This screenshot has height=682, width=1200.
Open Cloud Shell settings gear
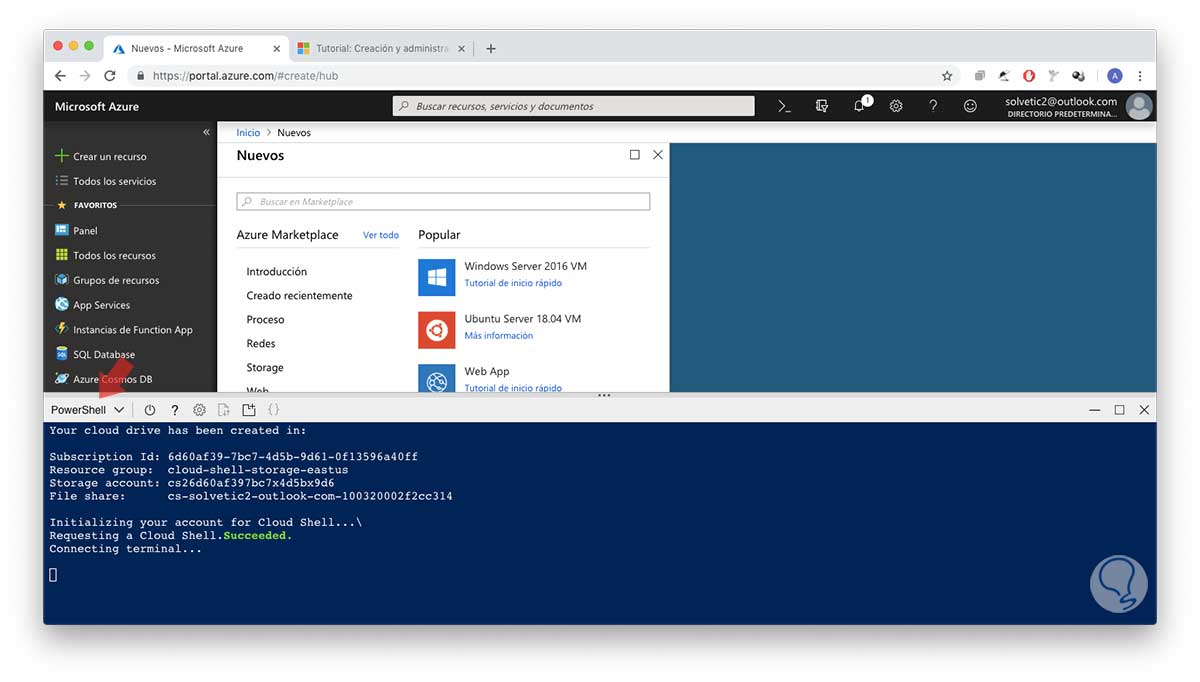199,410
